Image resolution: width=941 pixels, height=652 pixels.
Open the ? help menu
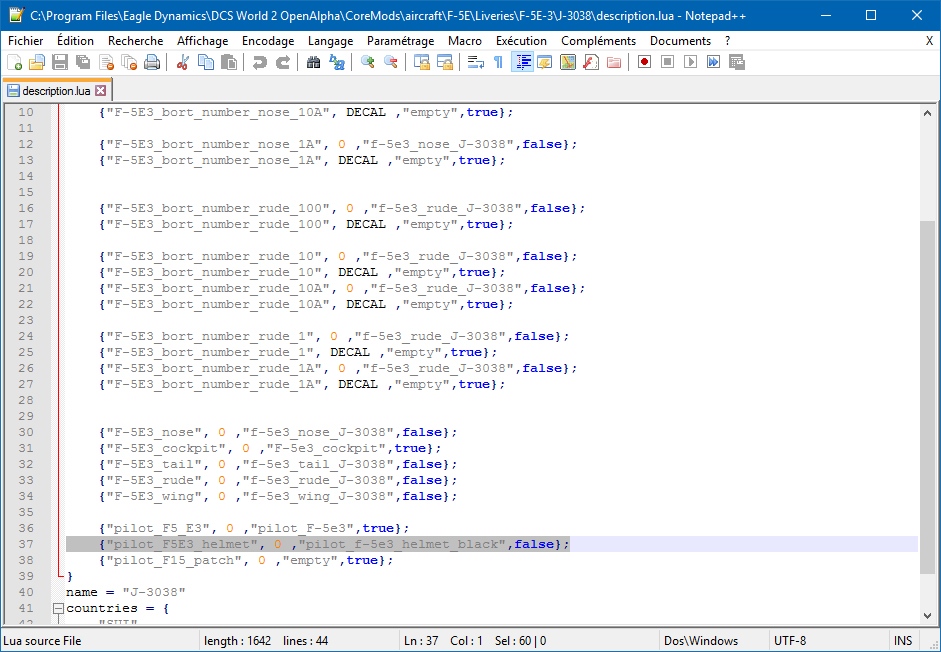click(727, 41)
